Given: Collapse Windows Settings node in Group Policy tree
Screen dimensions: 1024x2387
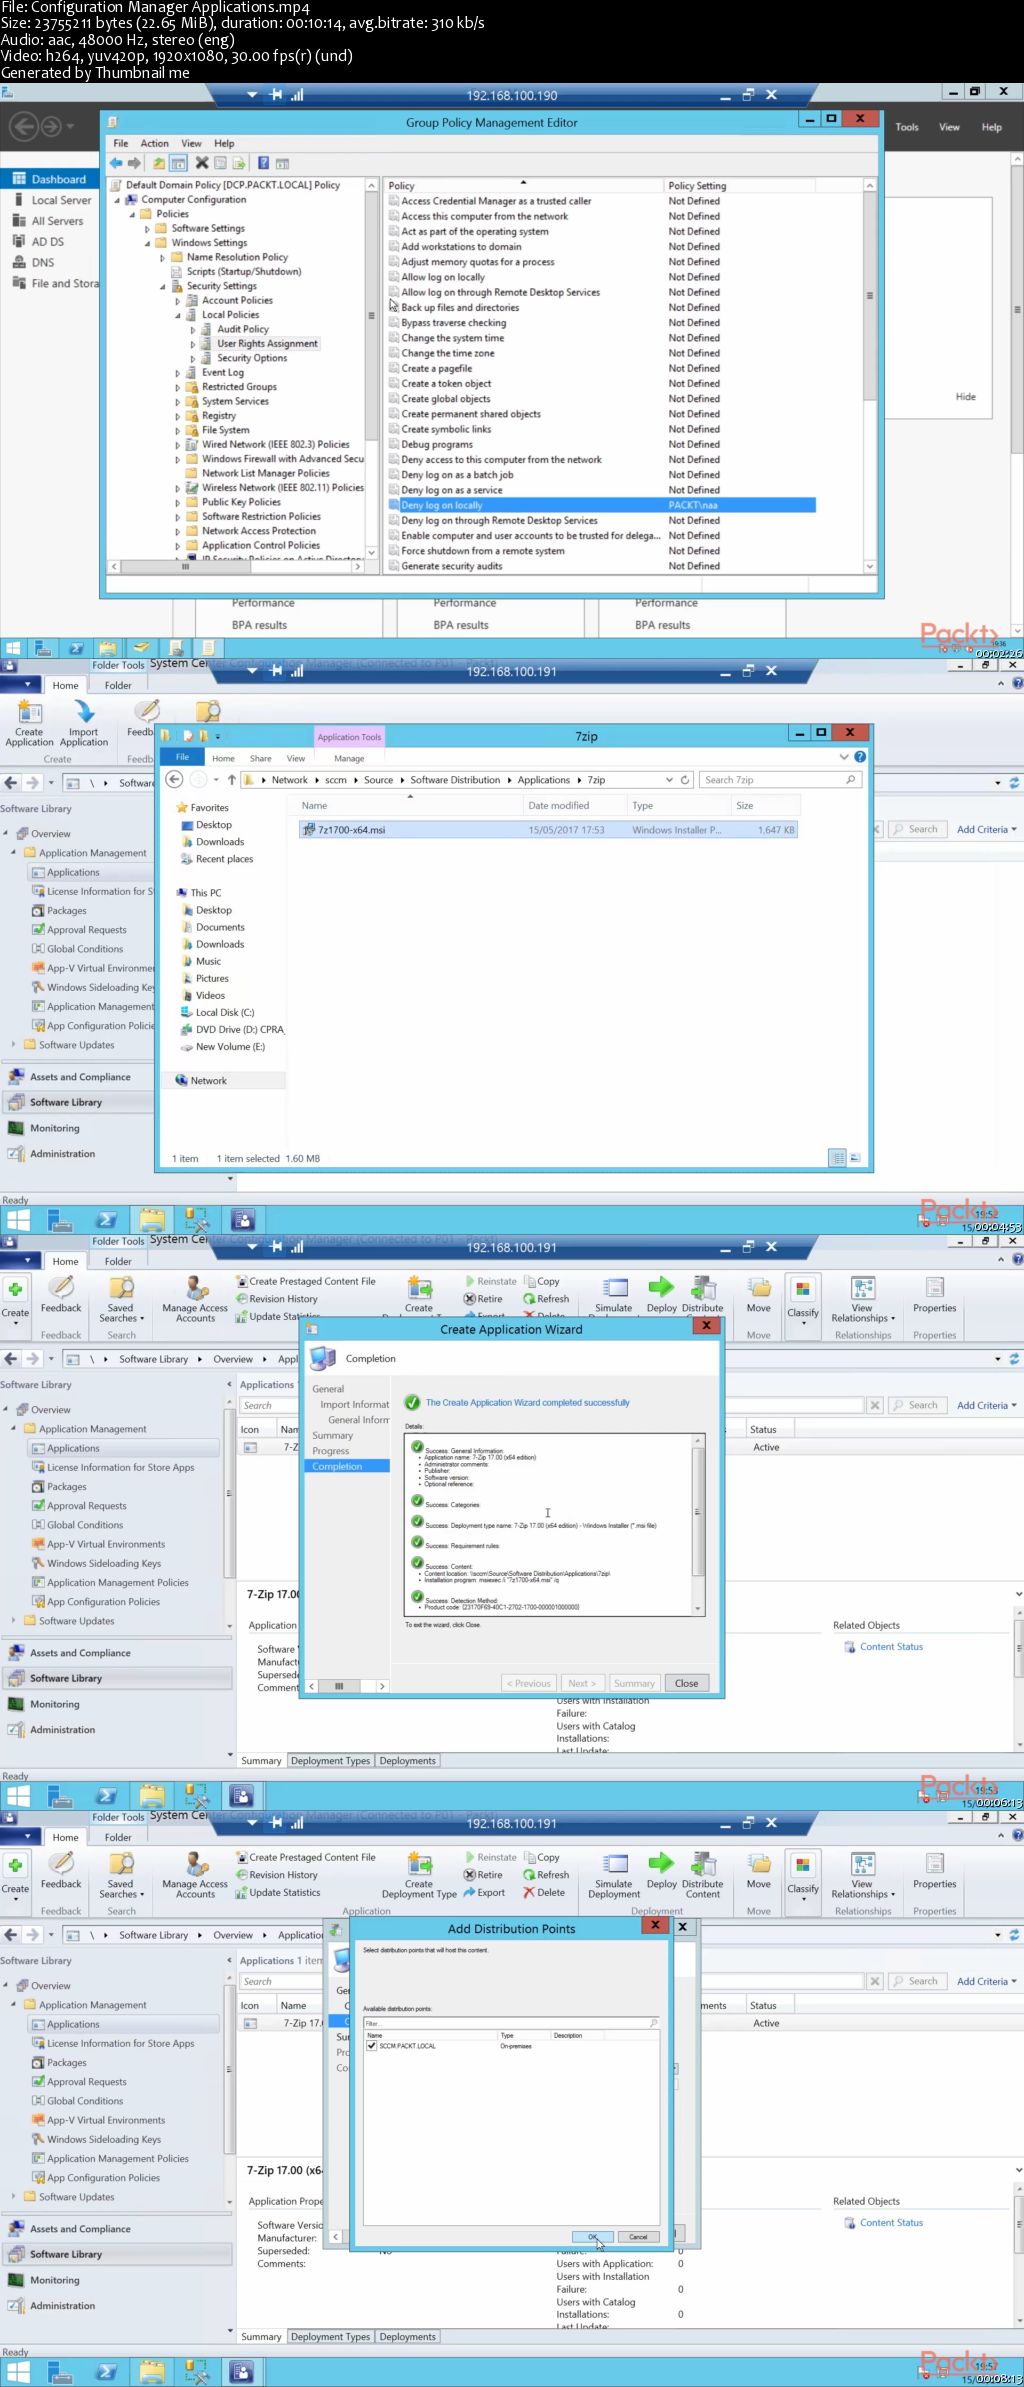Looking at the screenshot, I should 148,243.
